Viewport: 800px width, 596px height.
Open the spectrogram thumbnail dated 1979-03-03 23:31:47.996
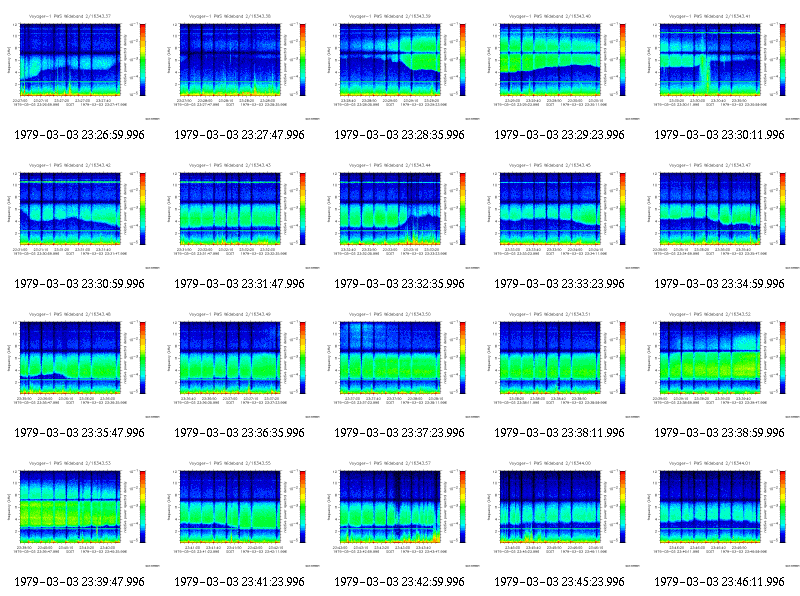(240, 215)
